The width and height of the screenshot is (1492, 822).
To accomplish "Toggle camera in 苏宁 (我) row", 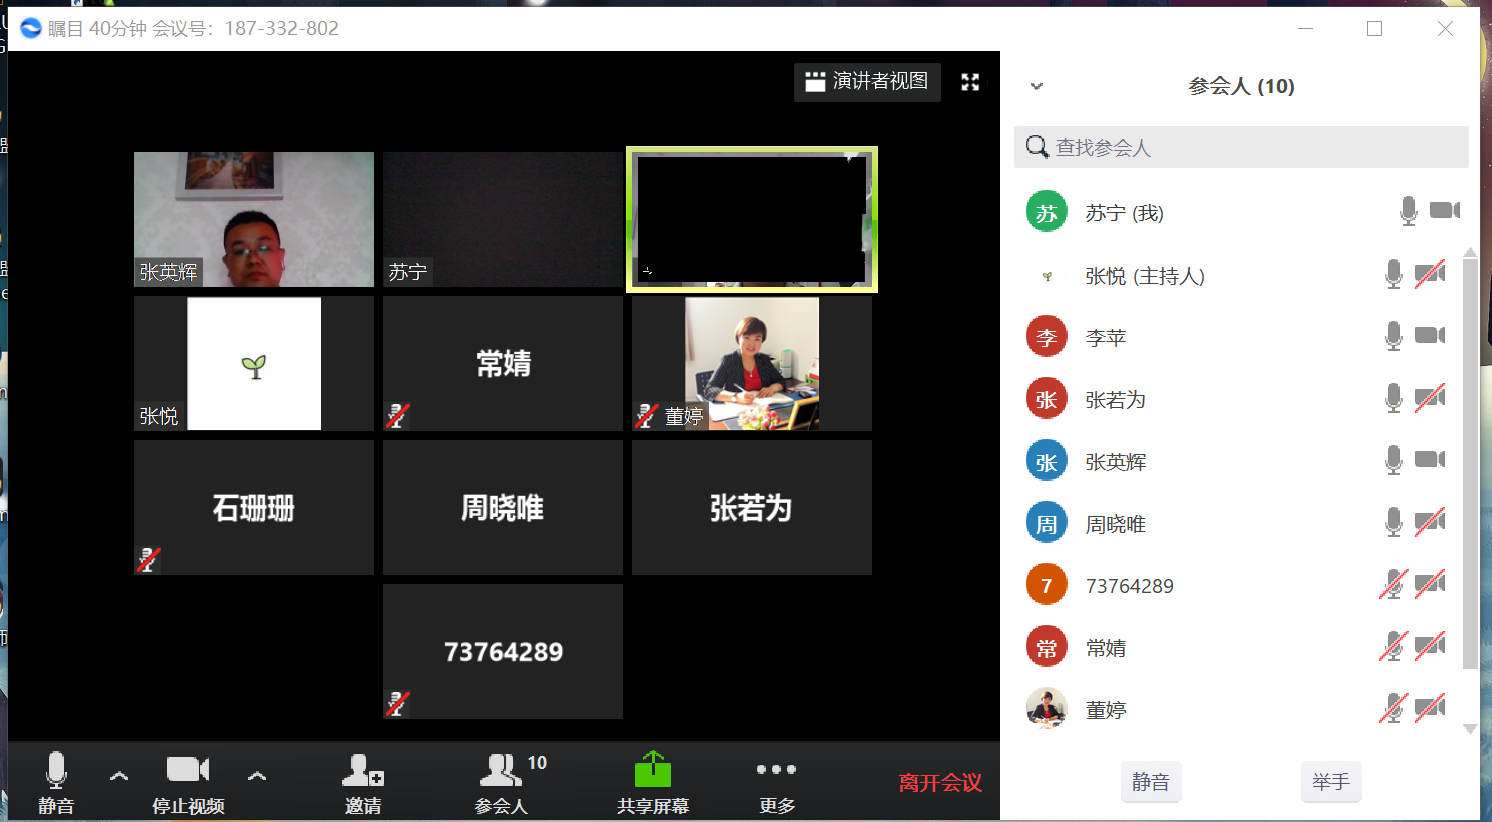I will point(1445,210).
